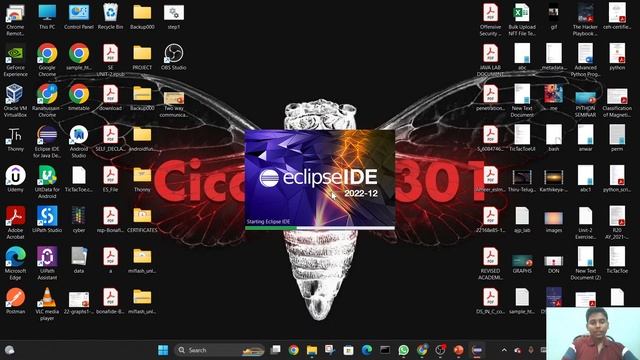This screenshot has height=360, width=640.
Task: Open WhatsApp from the taskbar
Action: tap(403, 350)
